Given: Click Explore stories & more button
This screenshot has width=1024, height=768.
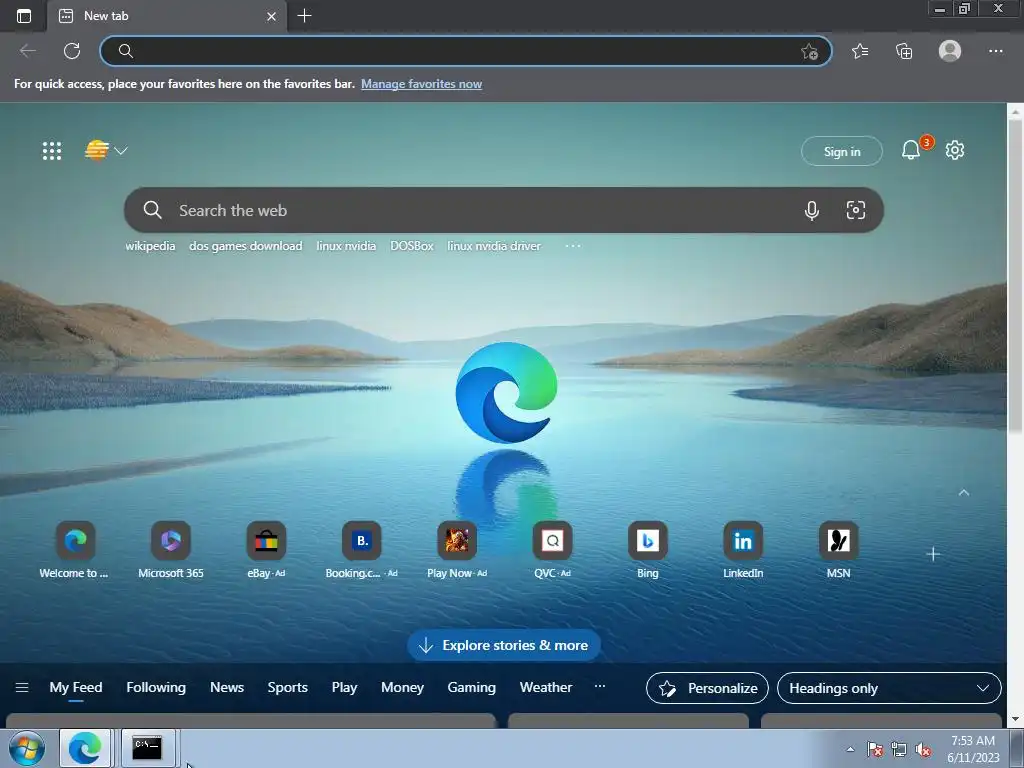Looking at the screenshot, I should (x=504, y=645).
